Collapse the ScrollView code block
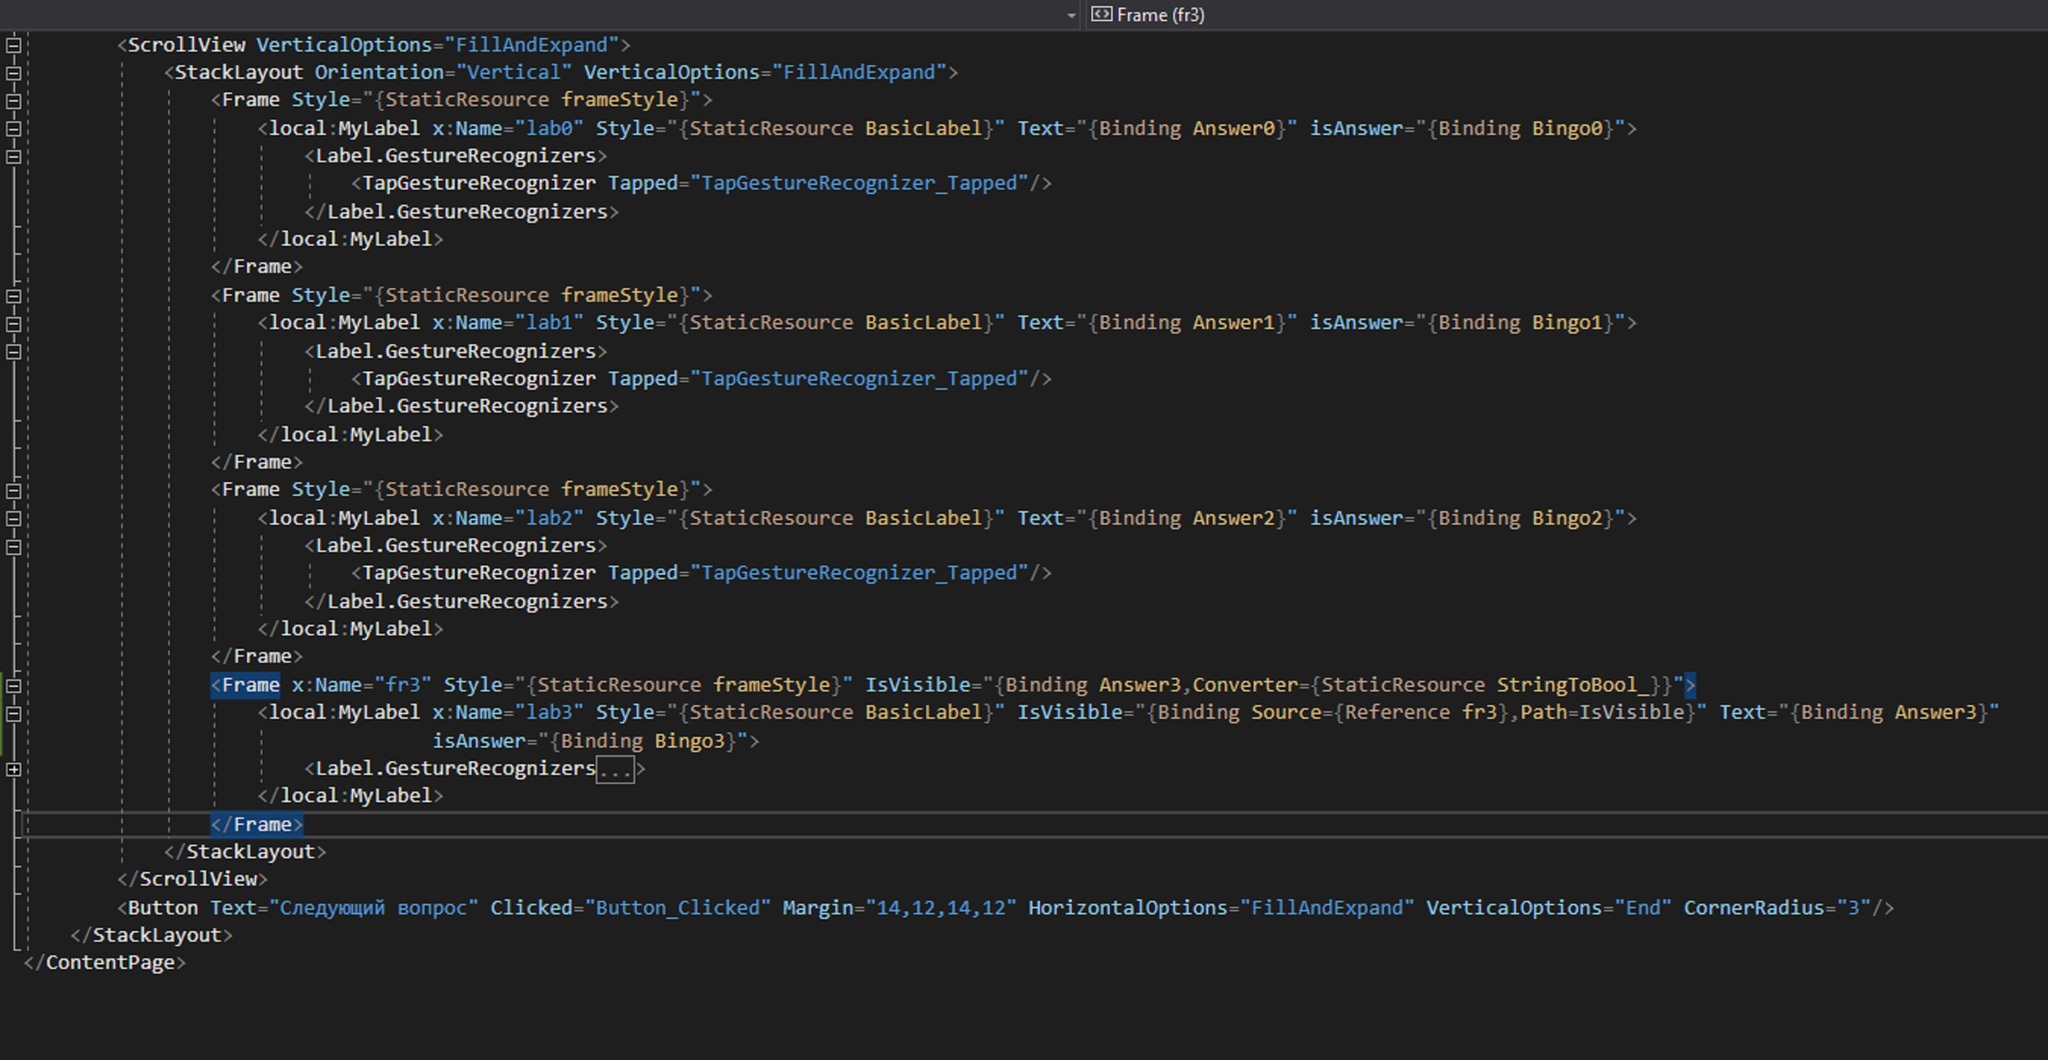This screenshot has height=1060, width=2048. click(x=14, y=45)
